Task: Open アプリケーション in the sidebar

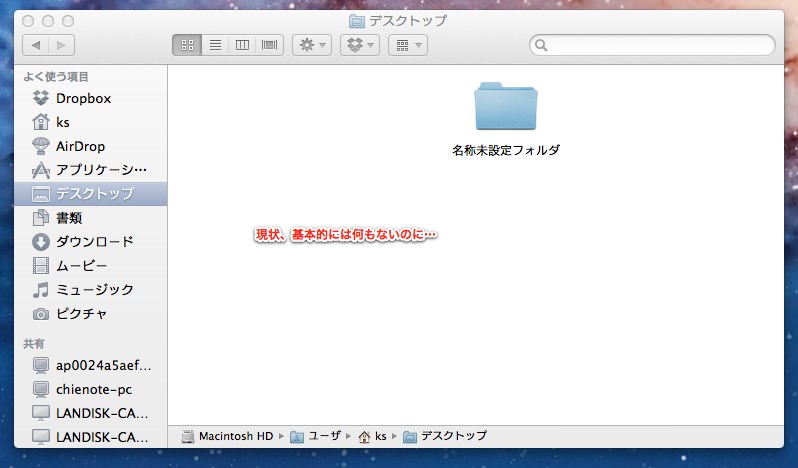Action: 89,170
